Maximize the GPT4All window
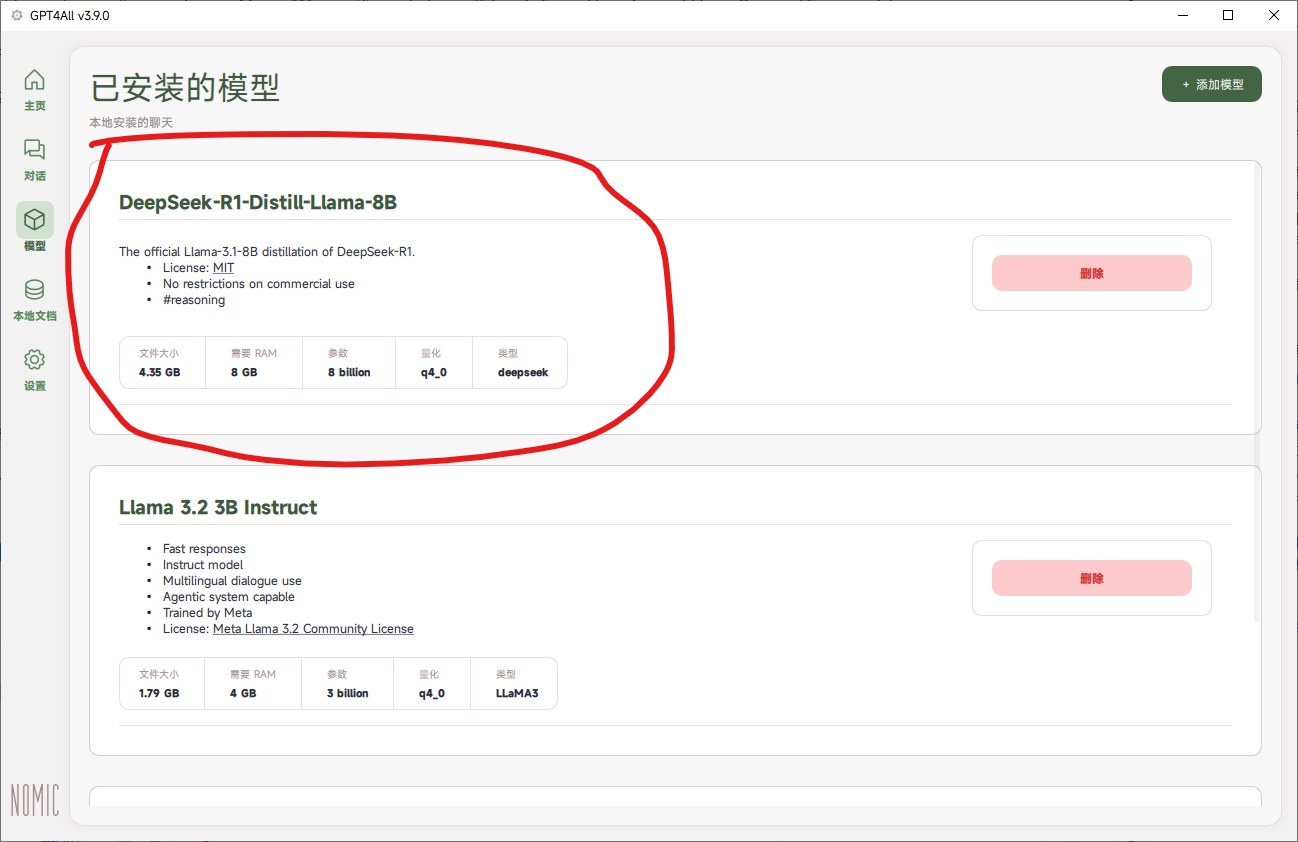The height and width of the screenshot is (842, 1298). click(1228, 15)
